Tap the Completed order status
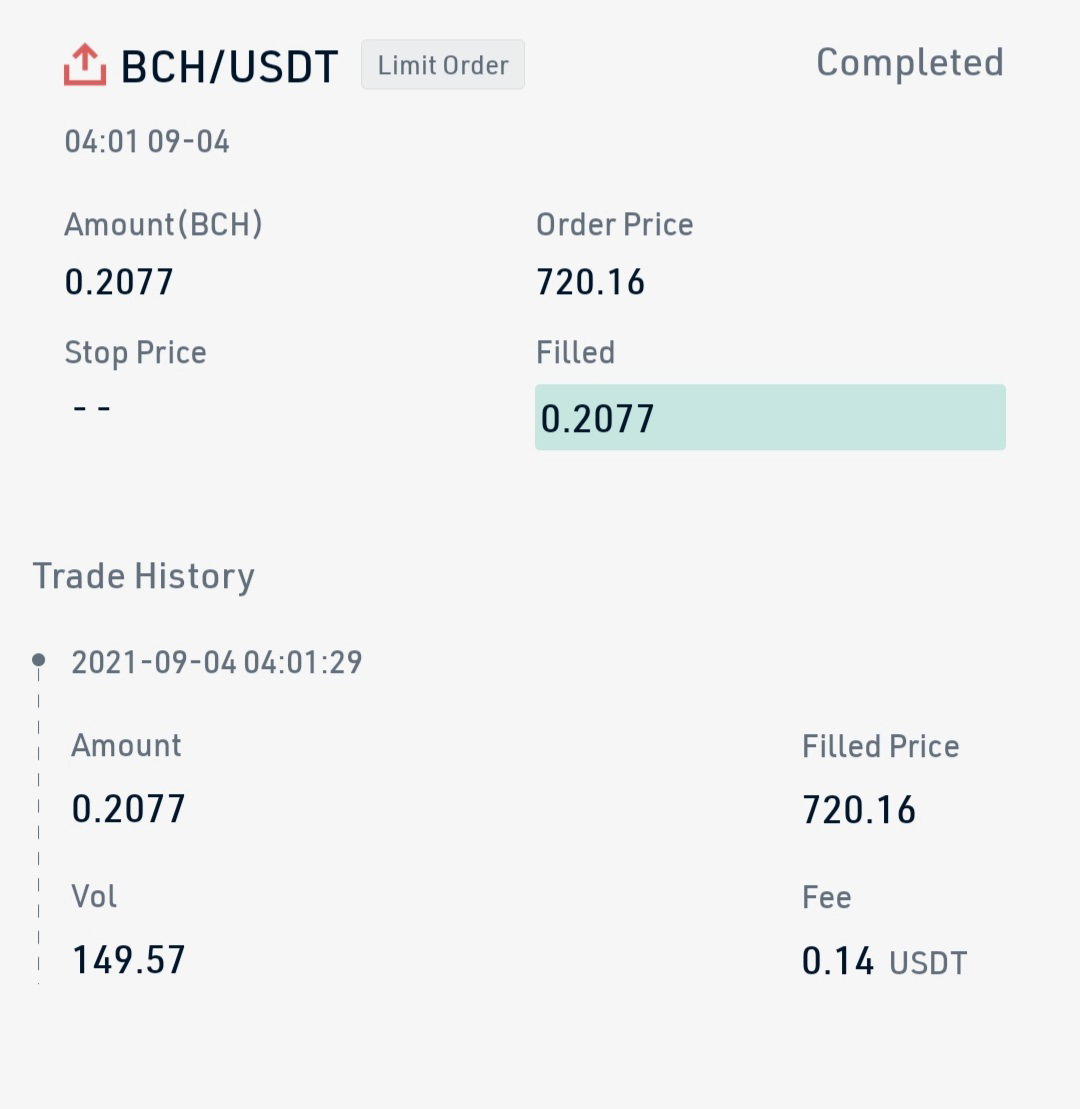 [910, 62]
